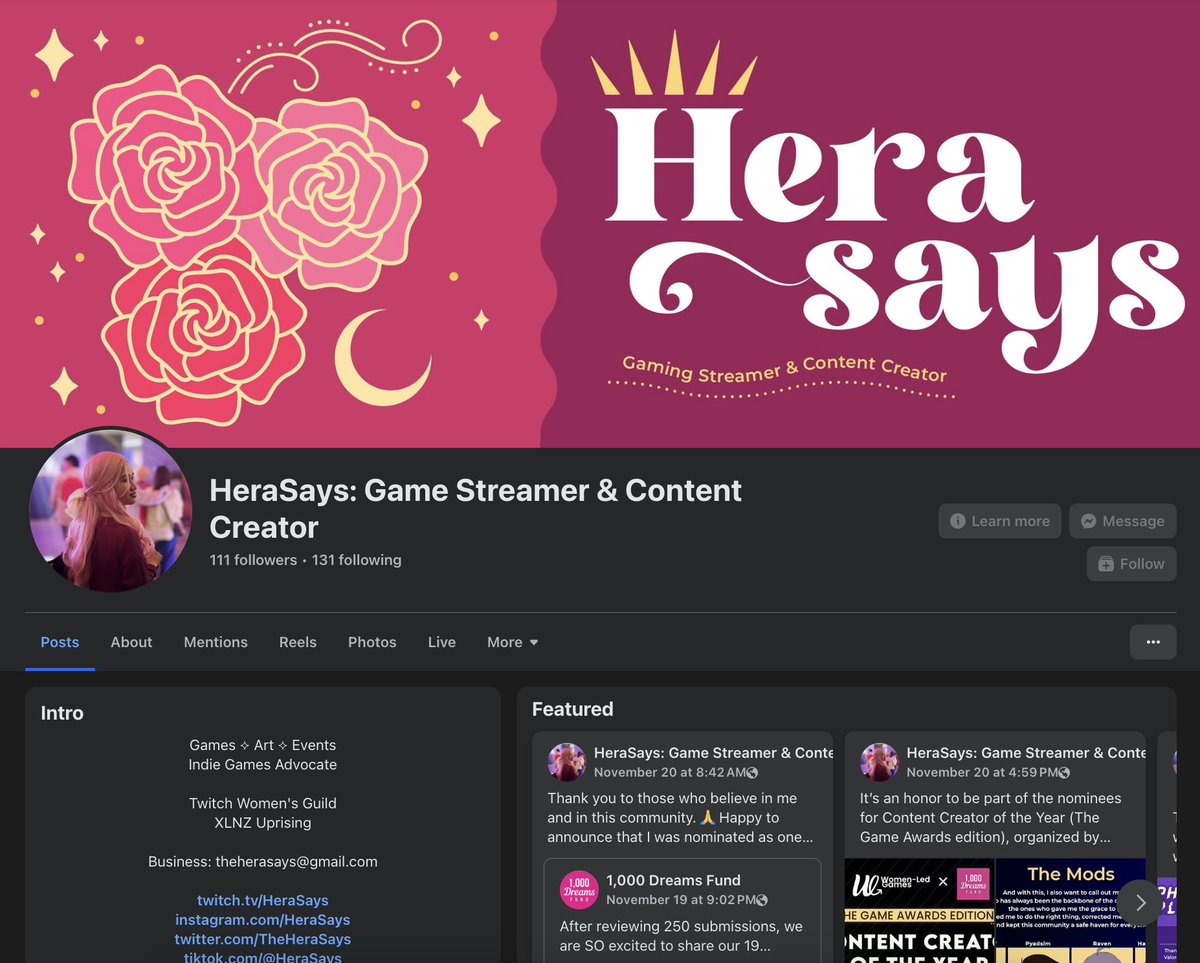The image size is (1200, 963).
Task: Follow the HeraSays page
Action: click(1131, 564)
